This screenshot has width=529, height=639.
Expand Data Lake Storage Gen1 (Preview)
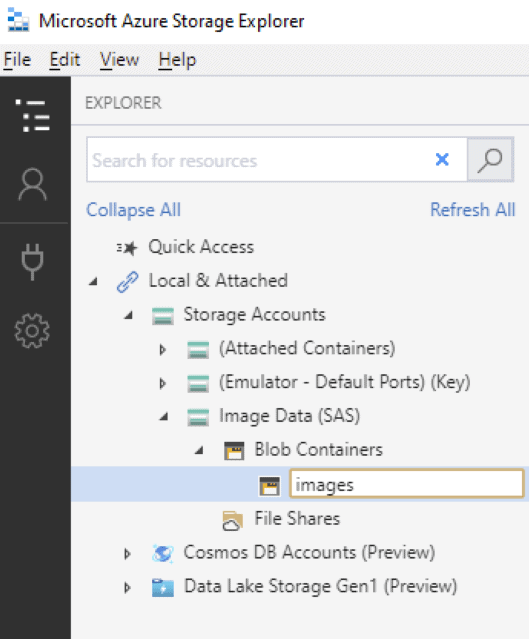click(127, 588)
